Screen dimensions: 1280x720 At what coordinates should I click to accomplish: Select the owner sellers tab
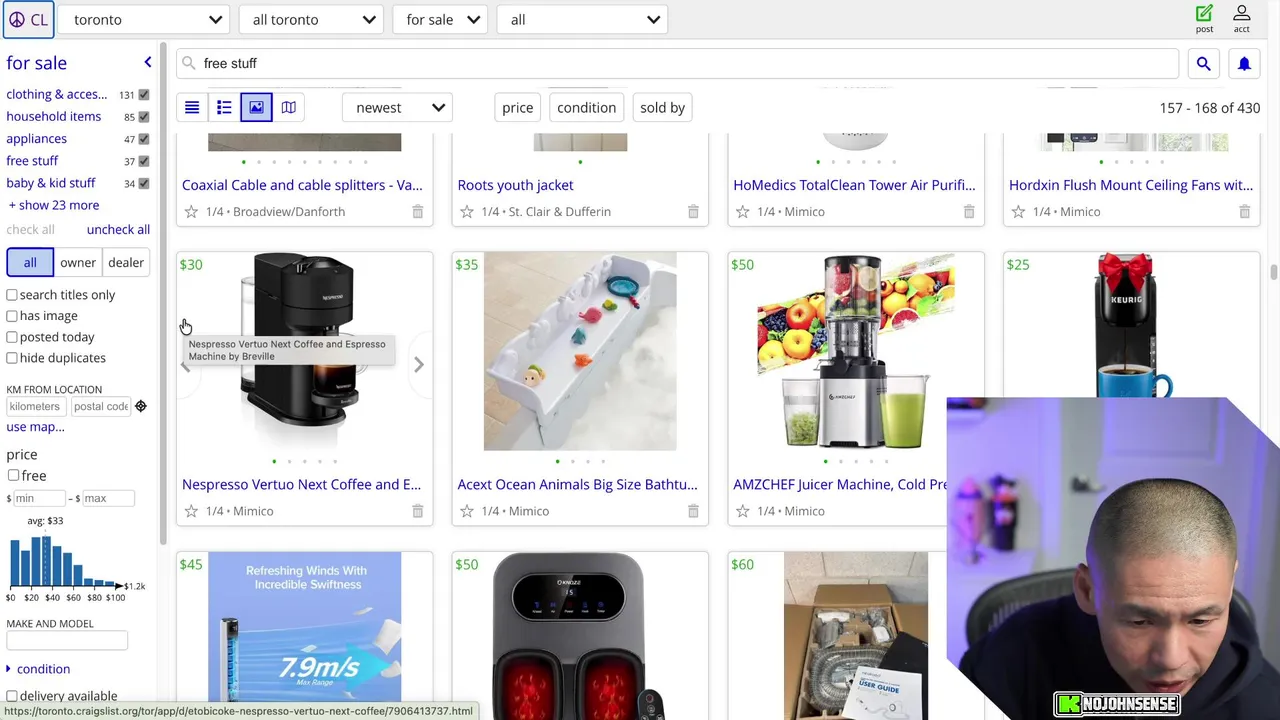78,262
